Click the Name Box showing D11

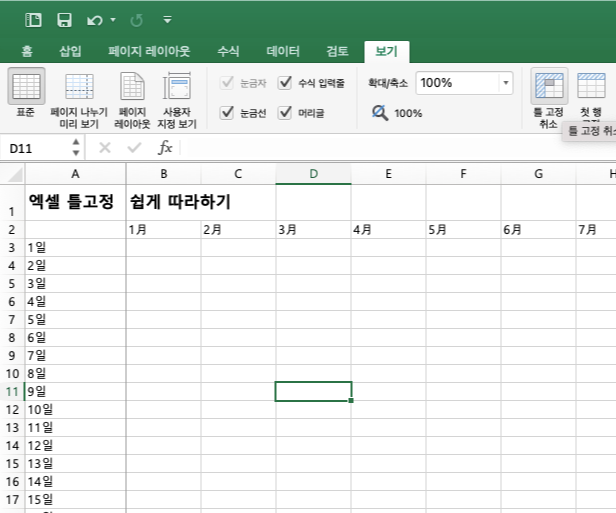36,148
